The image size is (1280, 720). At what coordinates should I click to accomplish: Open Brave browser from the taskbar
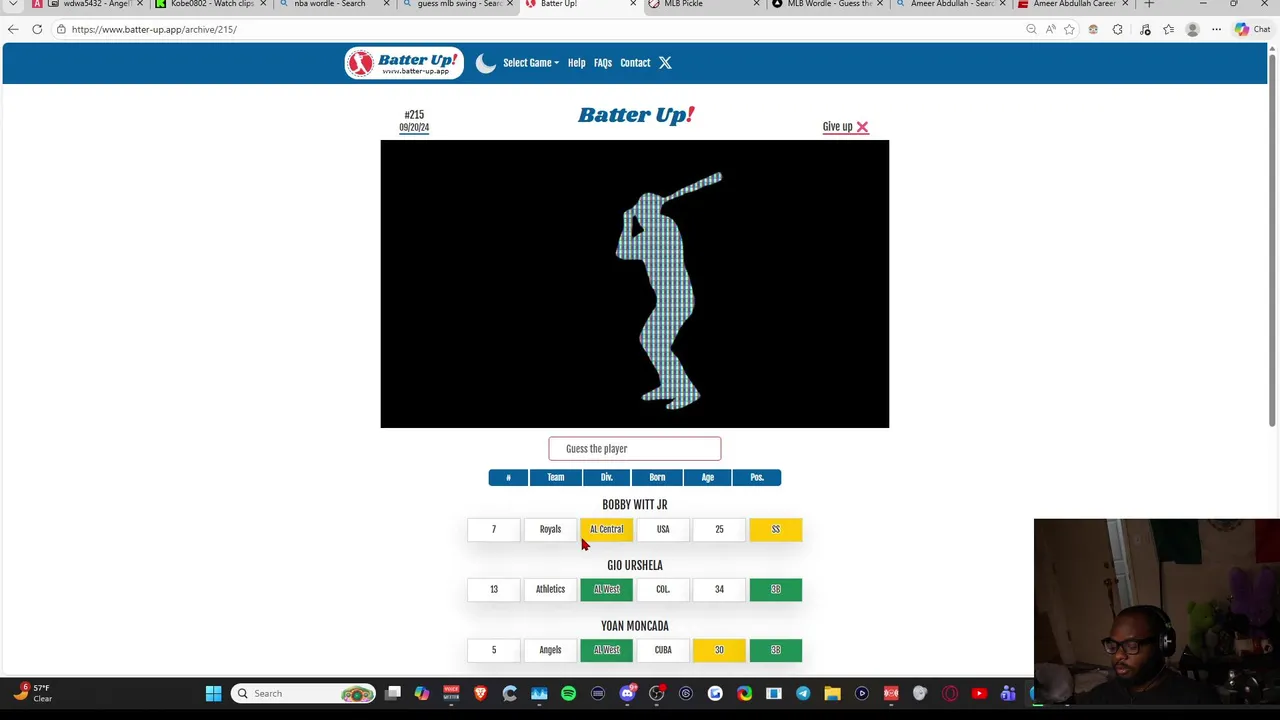point(480,694)
